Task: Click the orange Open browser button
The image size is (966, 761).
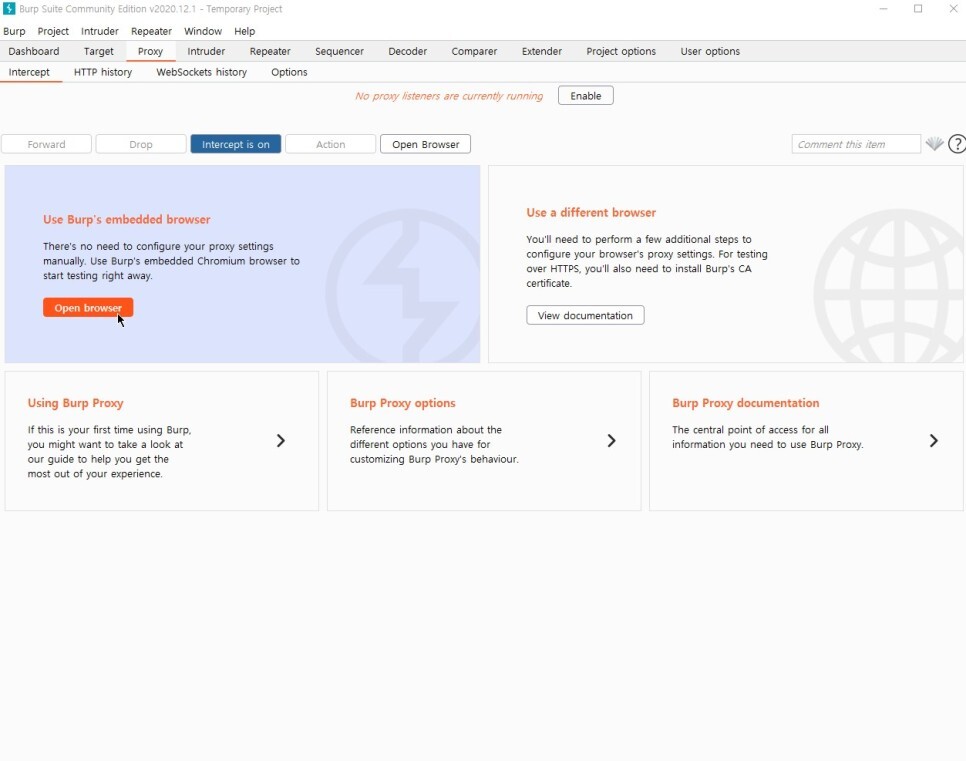Action: tap(88, 307)
